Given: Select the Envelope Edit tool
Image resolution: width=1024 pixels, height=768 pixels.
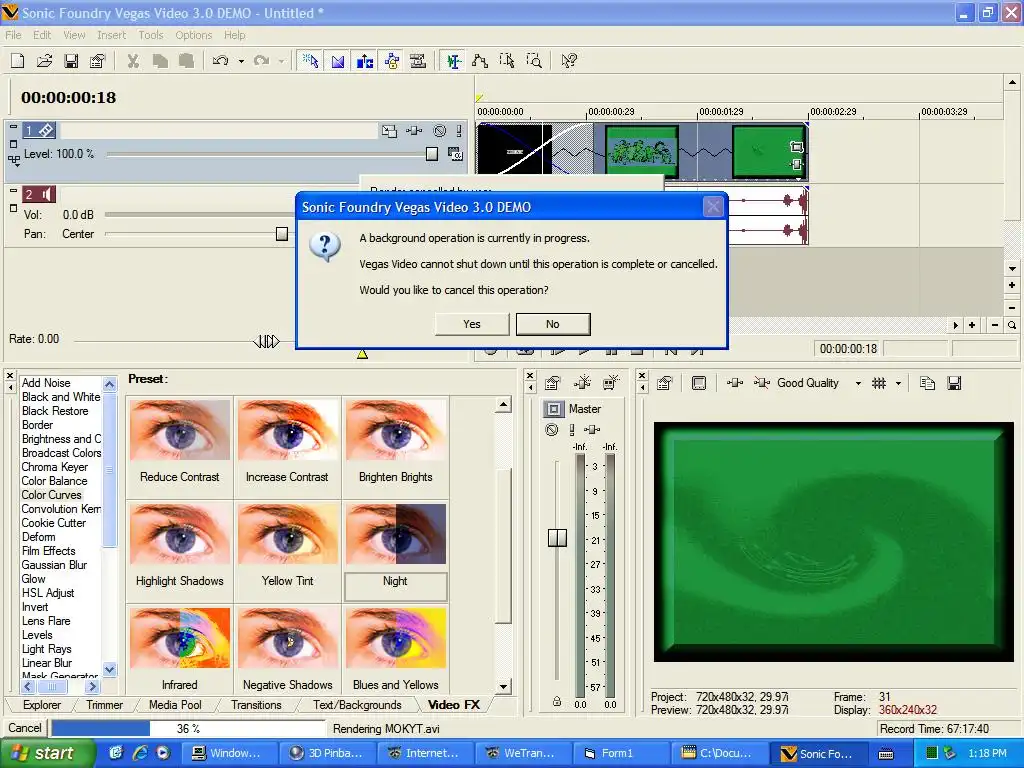Looking at the screenshot, I should point(480,61).
